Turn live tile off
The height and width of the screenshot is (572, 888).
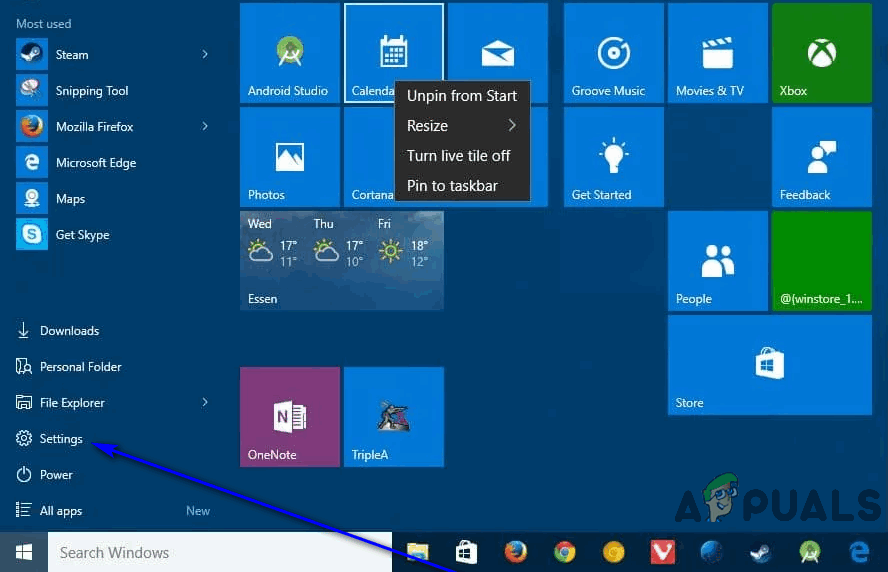pos(458,156)
